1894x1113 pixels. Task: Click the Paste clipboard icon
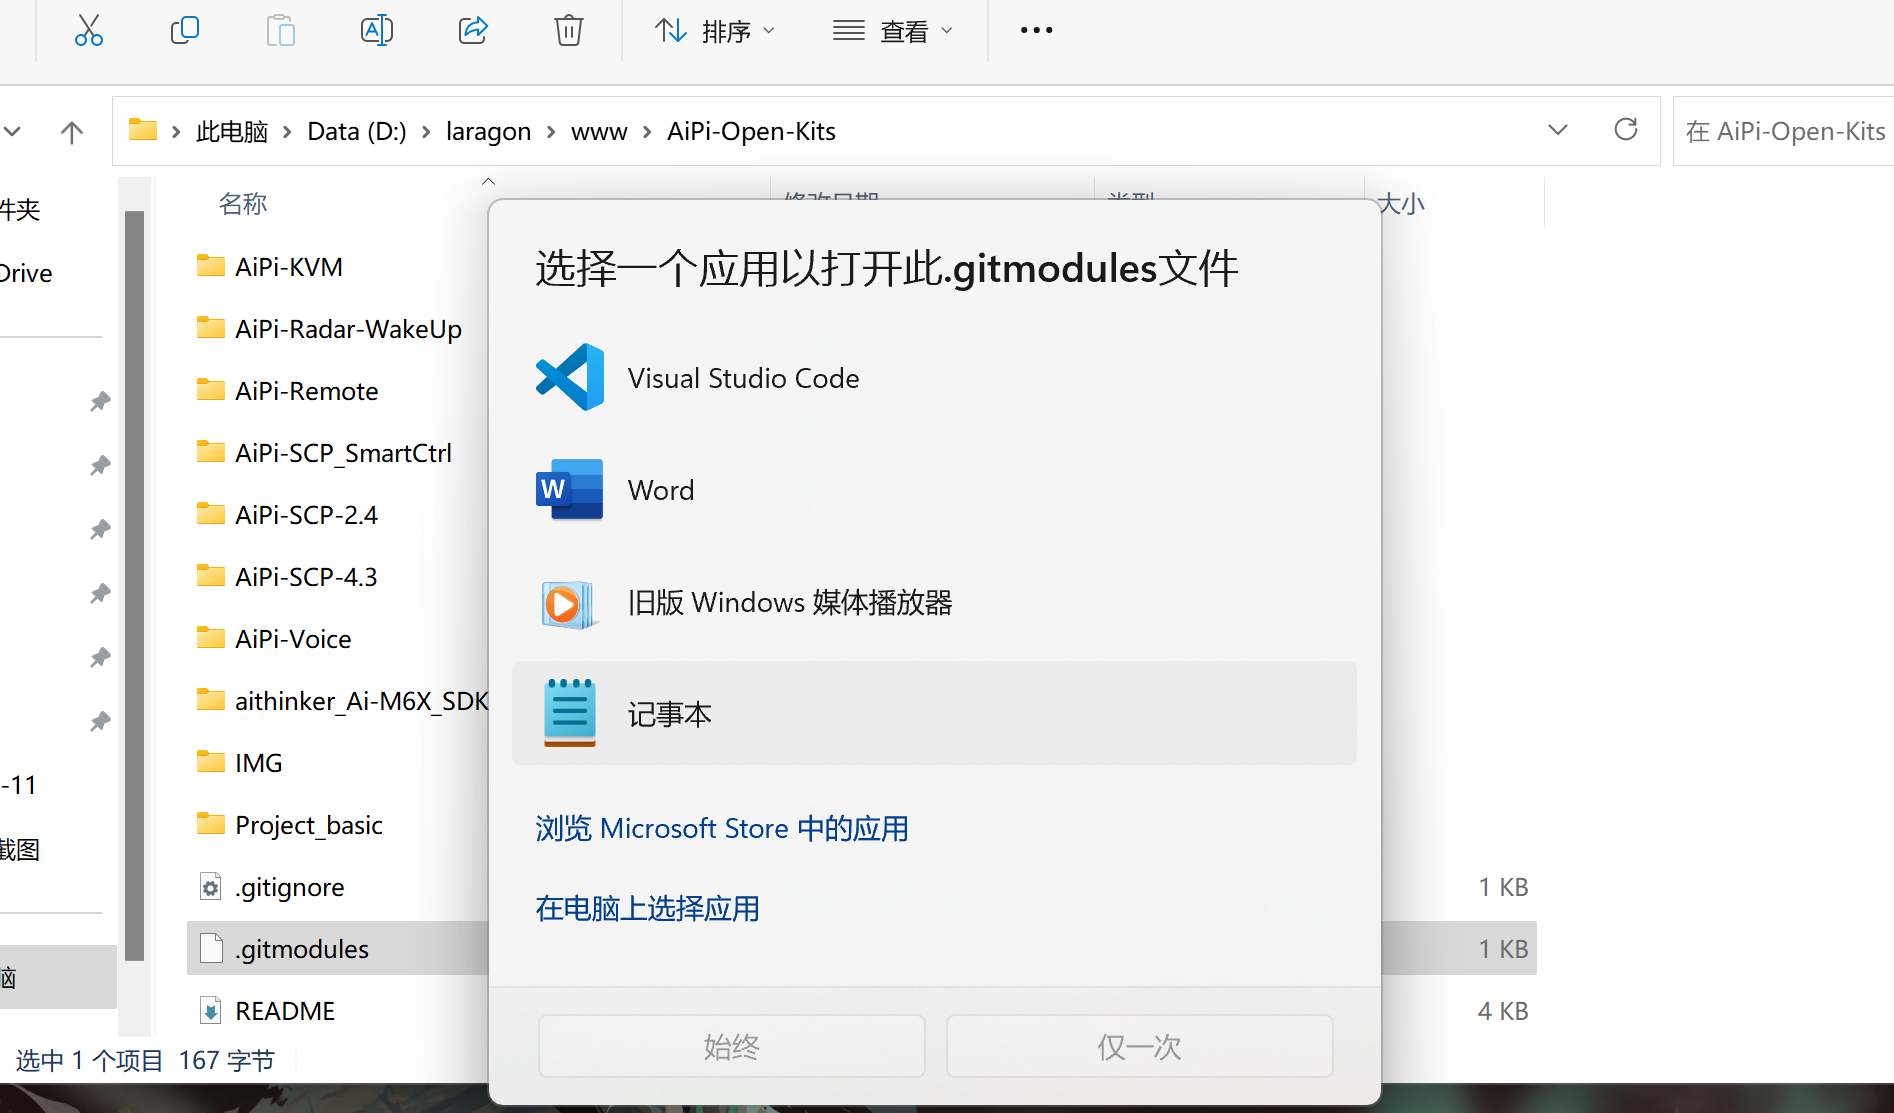click(x=281, y=31)
